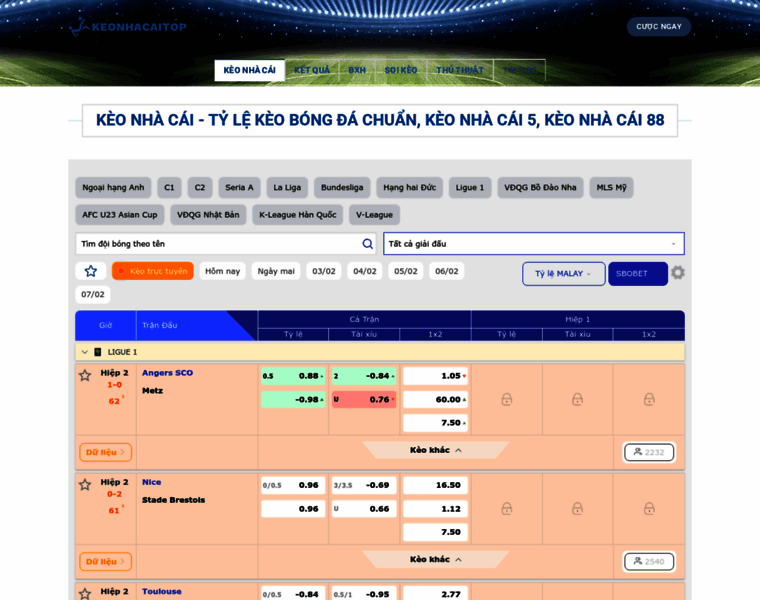
Task: Switch to the BXH tab
Action: 357,70
